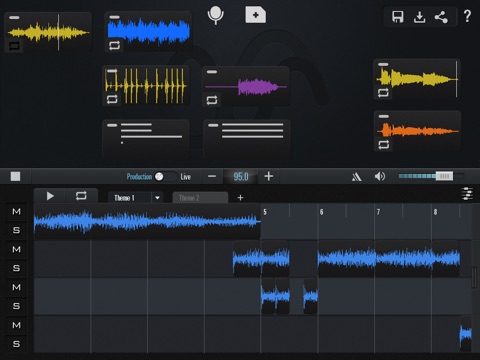The height and width of the screenshot is (360, 480).
Task: Tap the microphone record icon
Action: (215, 15)
